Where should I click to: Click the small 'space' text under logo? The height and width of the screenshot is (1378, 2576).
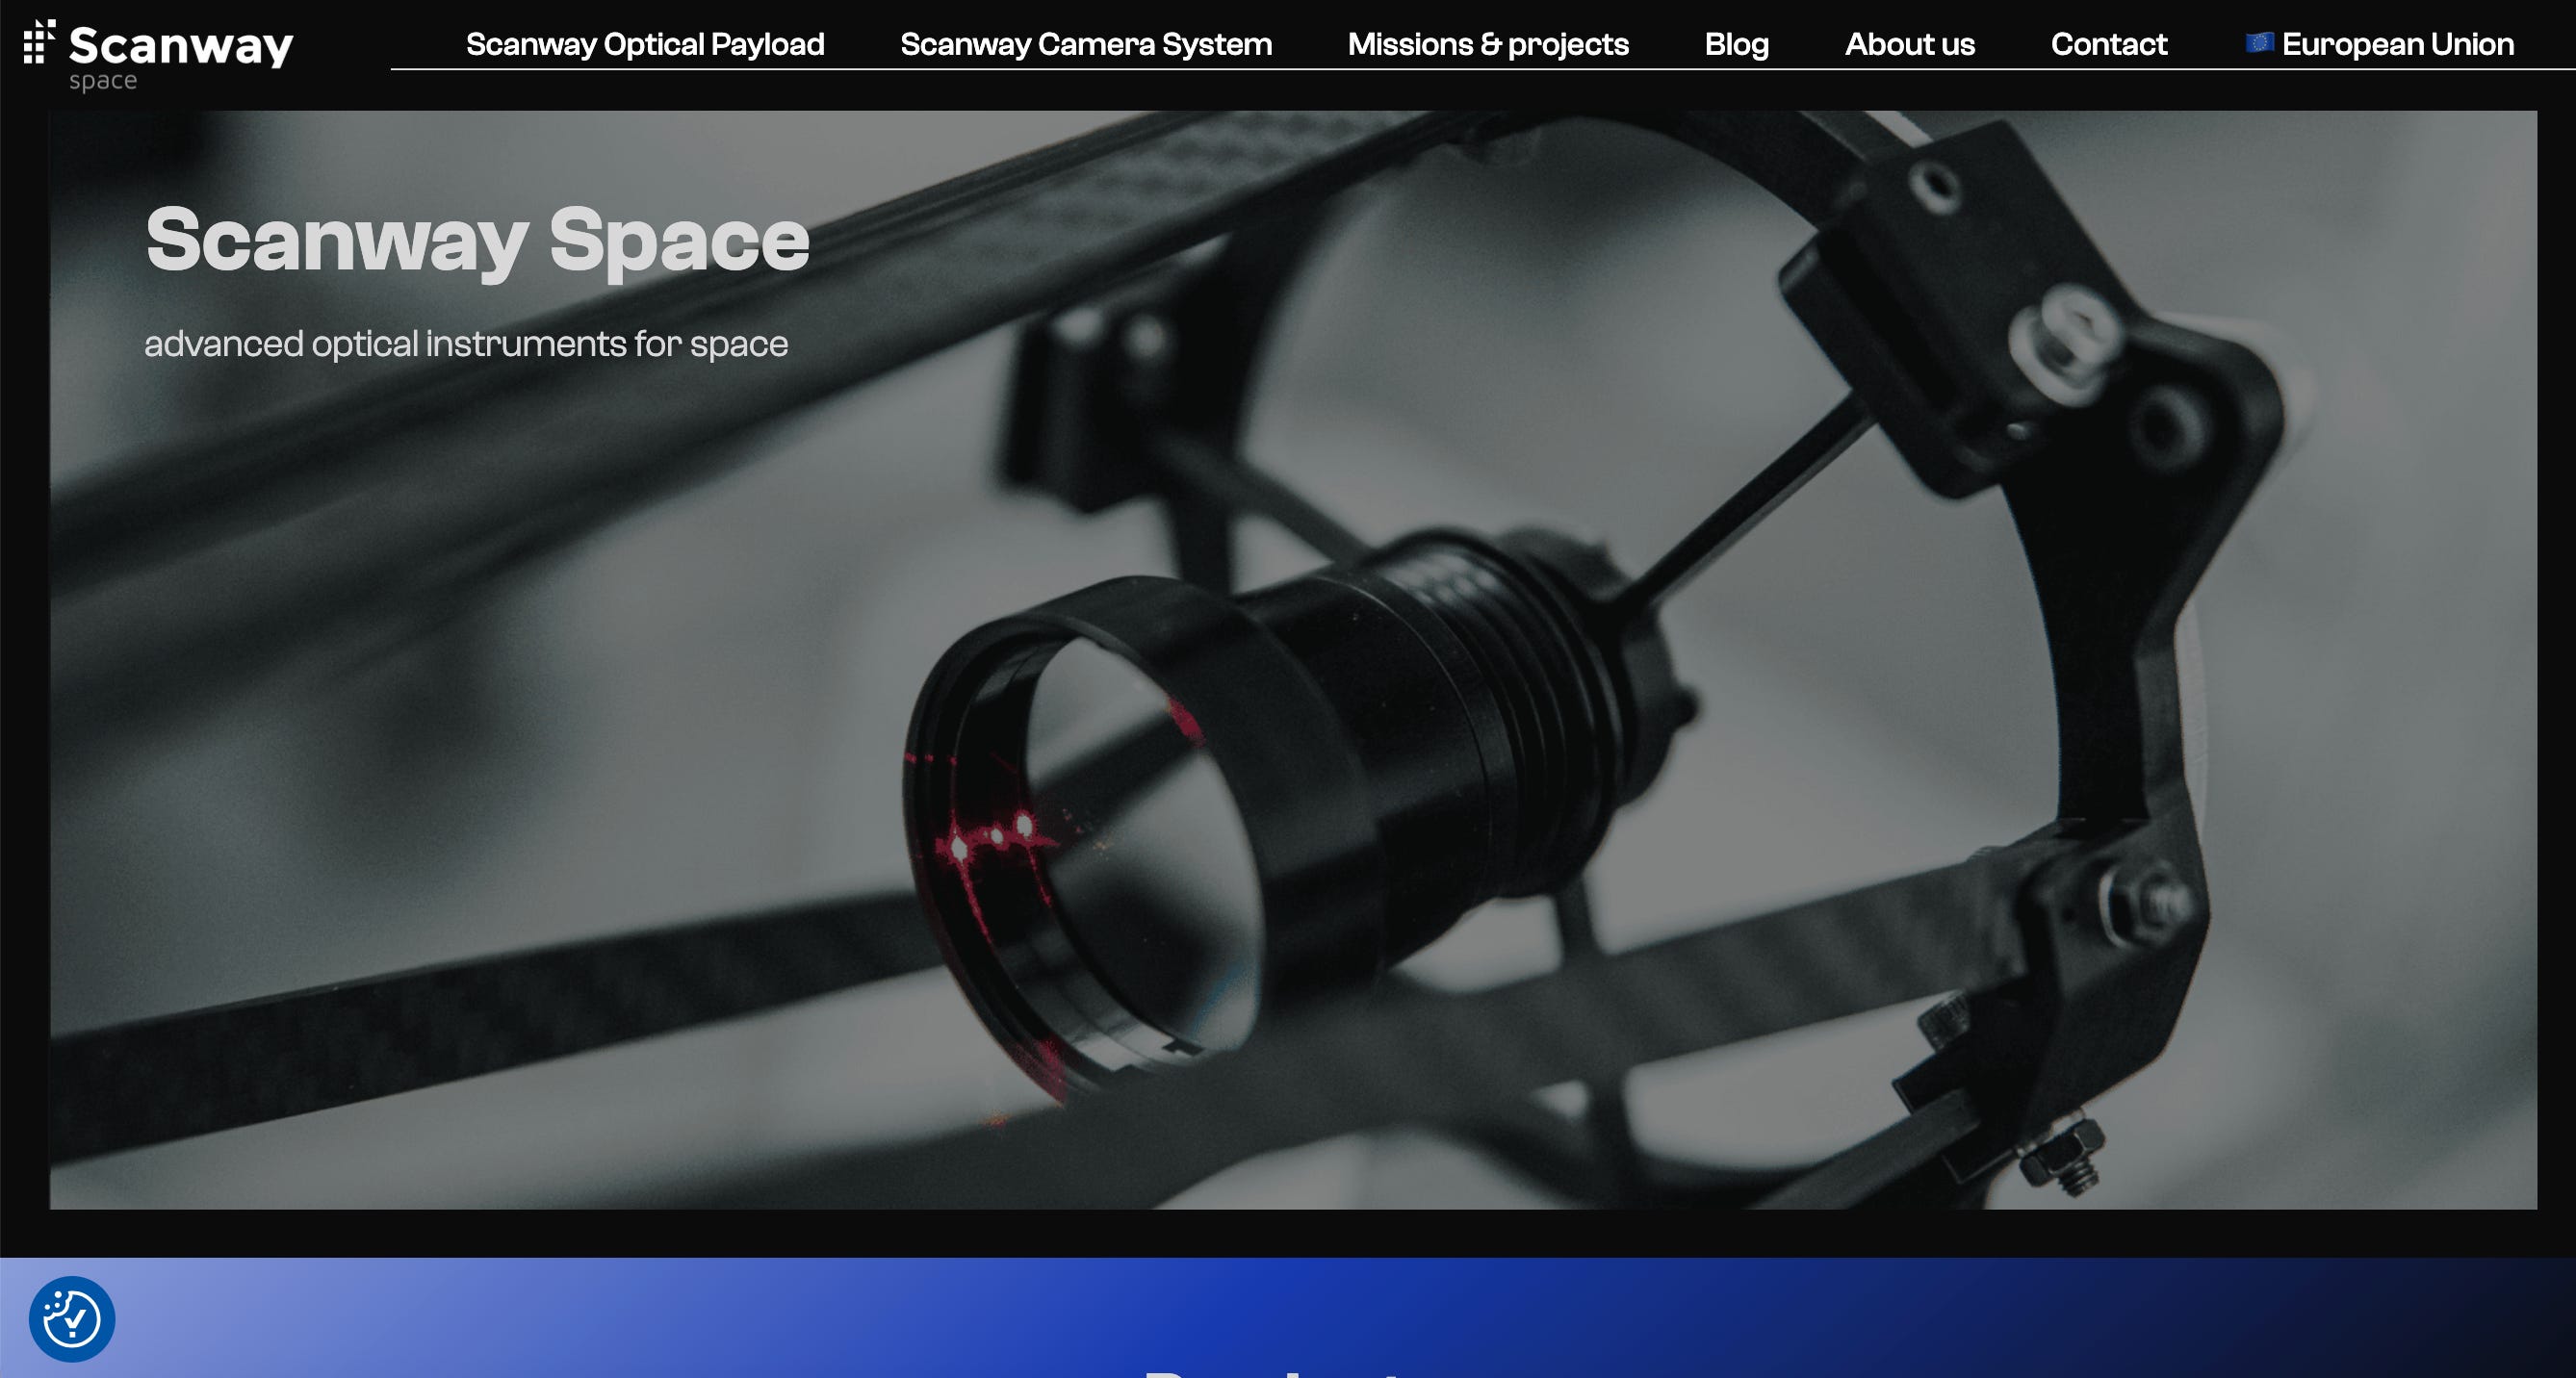103,81
